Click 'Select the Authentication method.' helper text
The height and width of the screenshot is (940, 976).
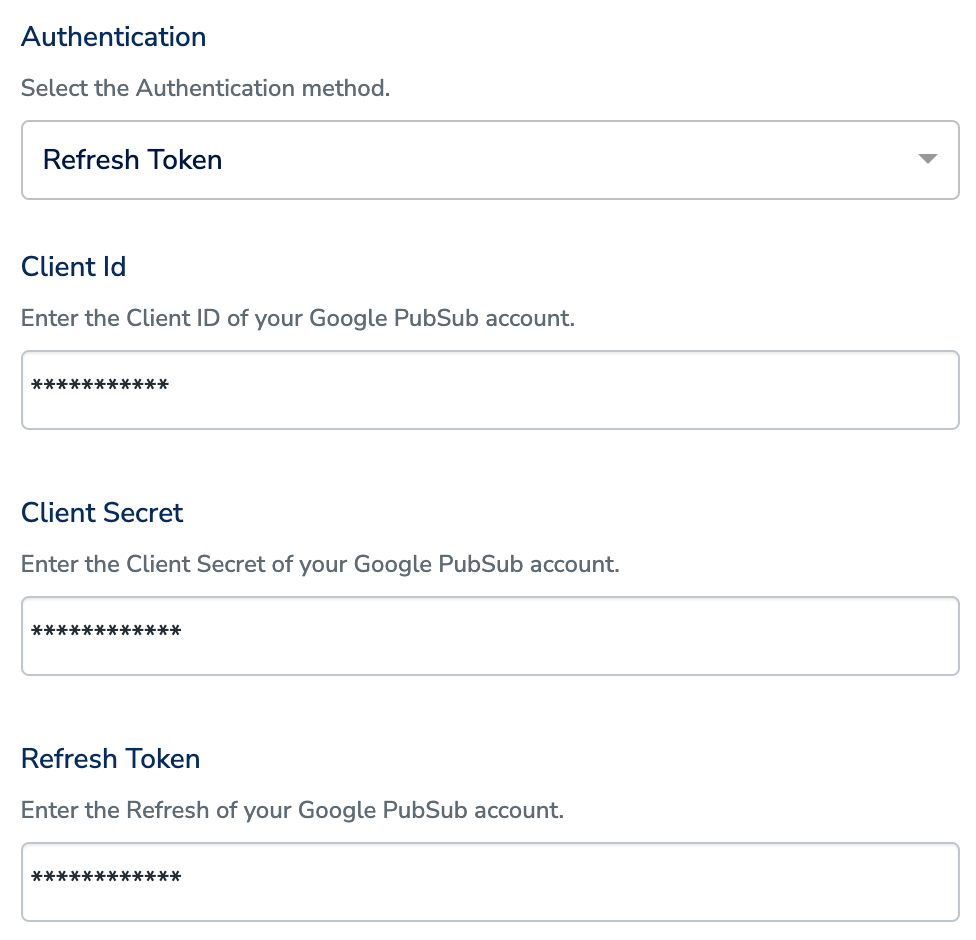click(x=205, y=88)
